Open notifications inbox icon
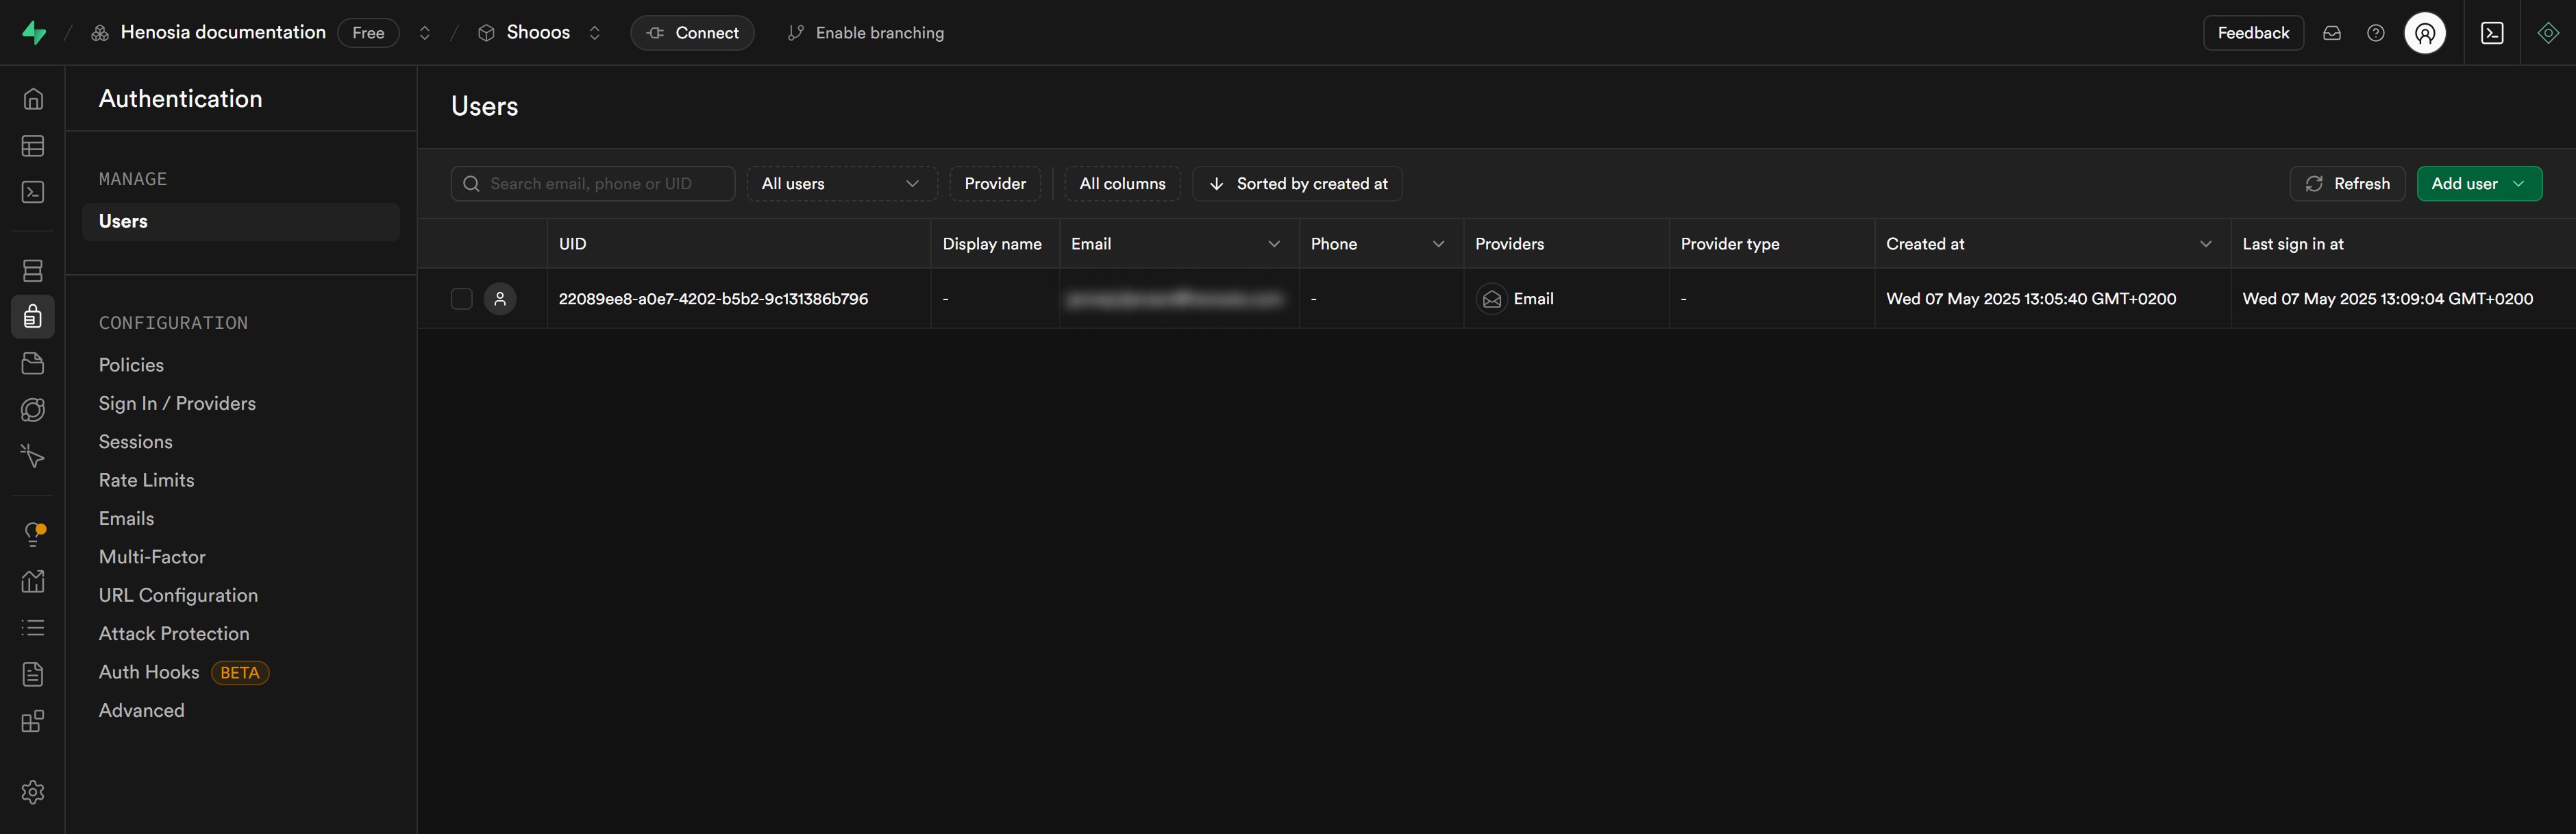The image size is (2576, 834). point(2332,33)
